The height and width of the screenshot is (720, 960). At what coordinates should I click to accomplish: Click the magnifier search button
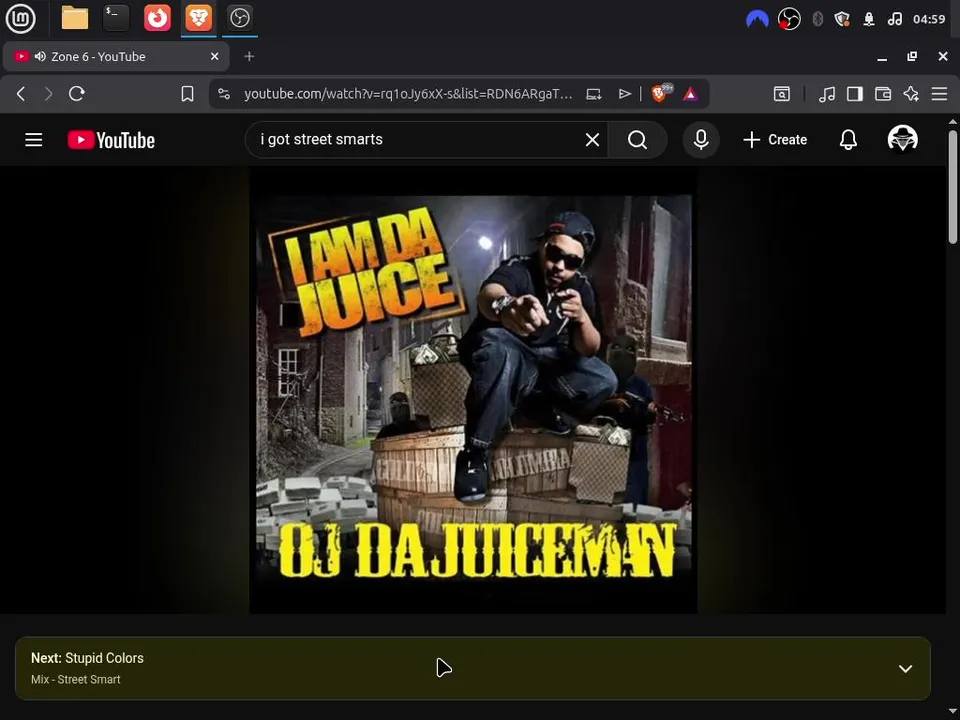[637, 140]
